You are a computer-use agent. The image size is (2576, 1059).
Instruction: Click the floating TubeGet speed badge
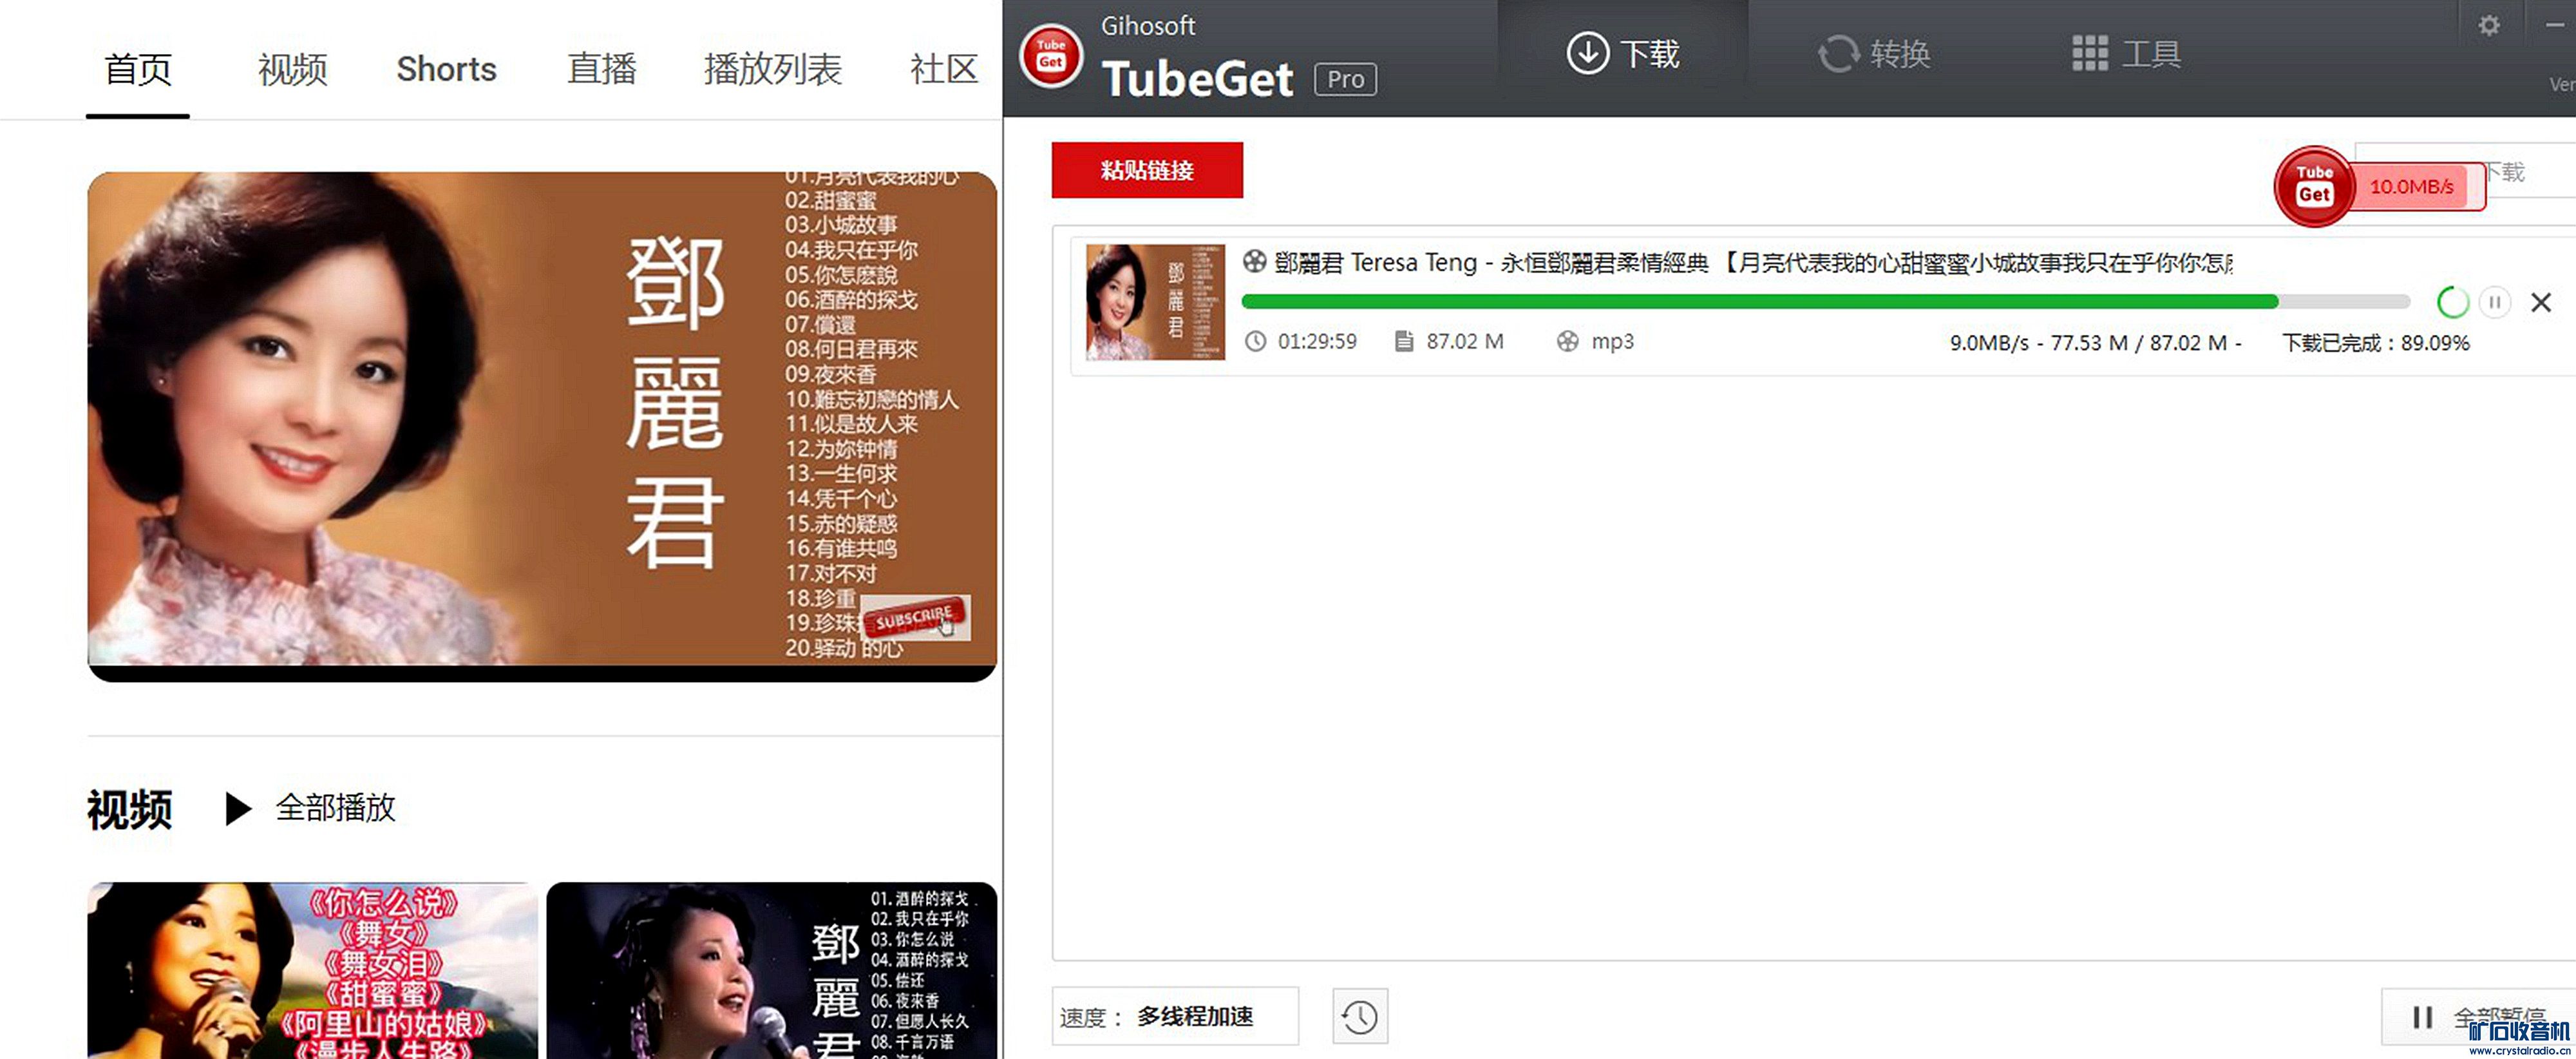pyautogui.click(x=2314, y=186)
